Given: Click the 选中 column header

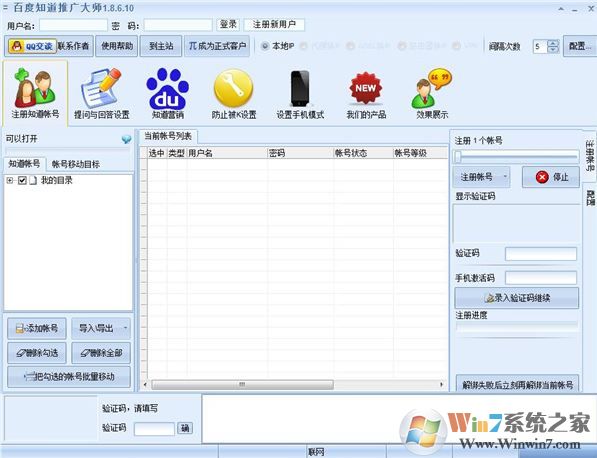Looking at the screenshot, I should tap(157, 153).
